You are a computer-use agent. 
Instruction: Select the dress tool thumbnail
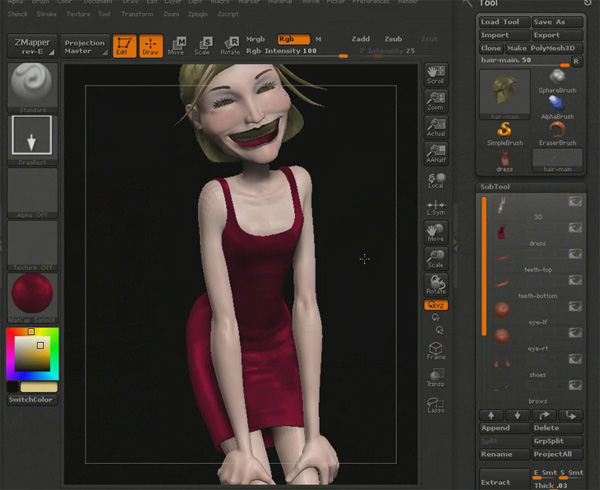click(x=505, y=161)
